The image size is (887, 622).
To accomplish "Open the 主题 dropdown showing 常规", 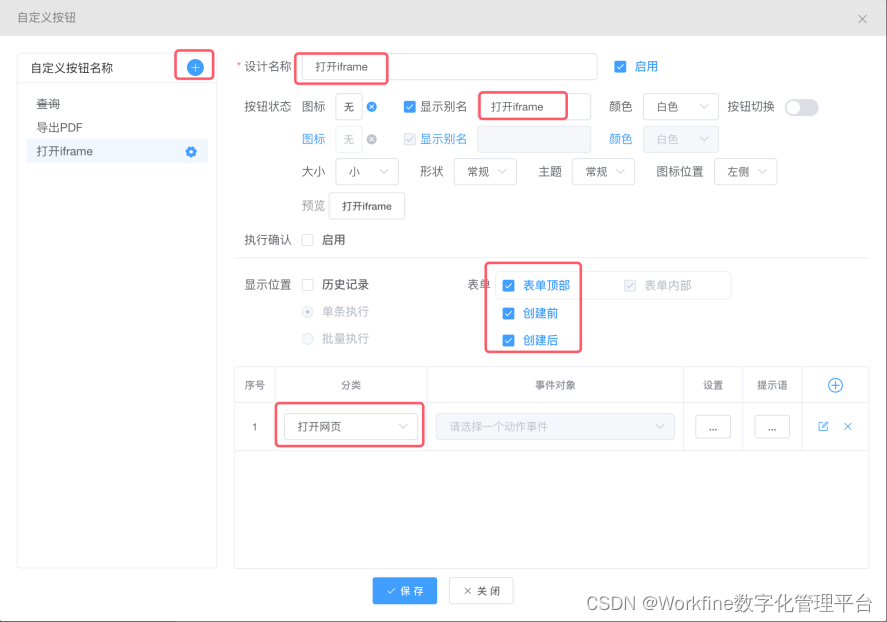I will pyautogui.click(x=603, y=172).
